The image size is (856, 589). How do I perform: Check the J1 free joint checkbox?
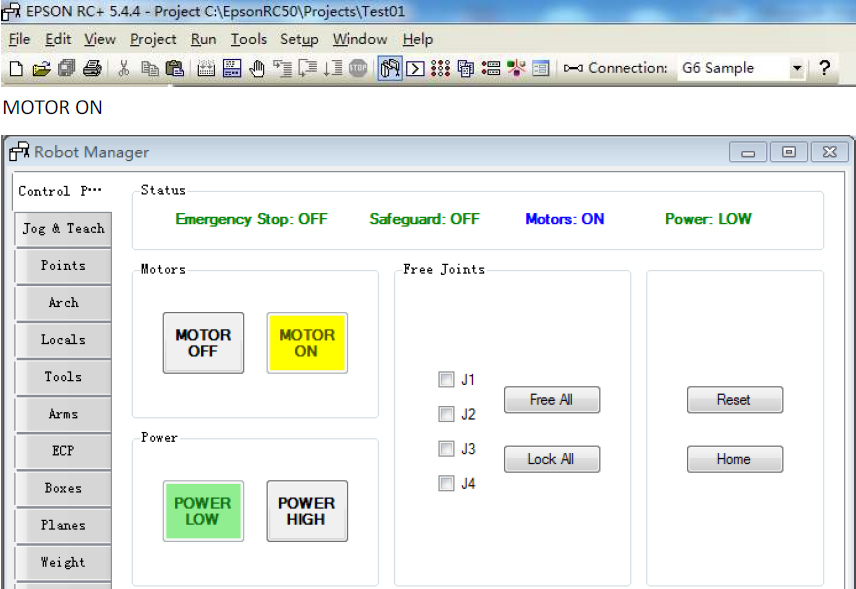click(446, 379)
